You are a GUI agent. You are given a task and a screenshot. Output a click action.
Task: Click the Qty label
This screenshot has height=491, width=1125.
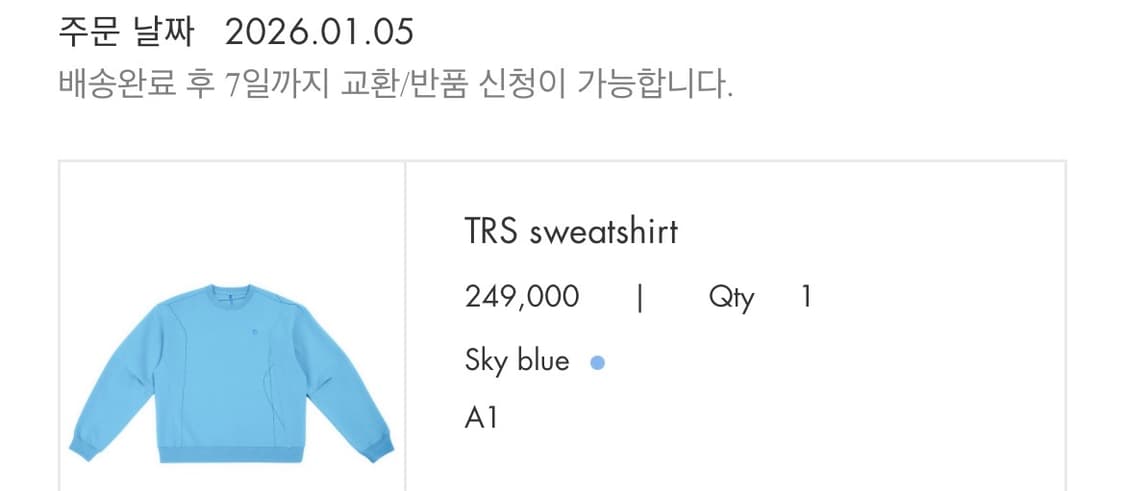[x=731, y=297]
